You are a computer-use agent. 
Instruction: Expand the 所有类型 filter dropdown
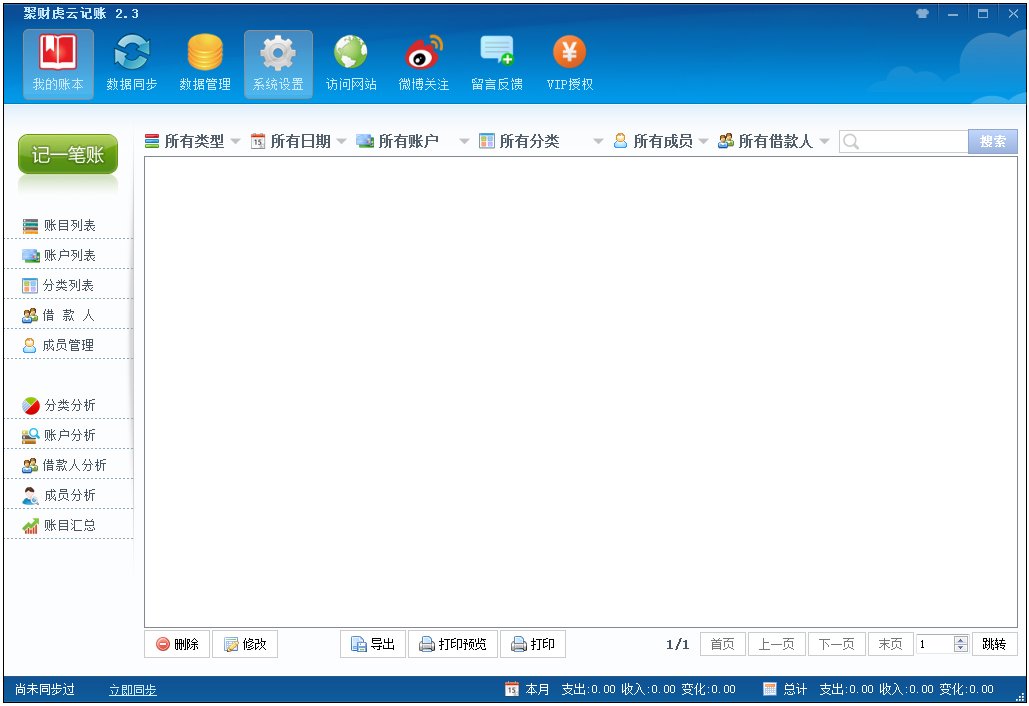193,142
